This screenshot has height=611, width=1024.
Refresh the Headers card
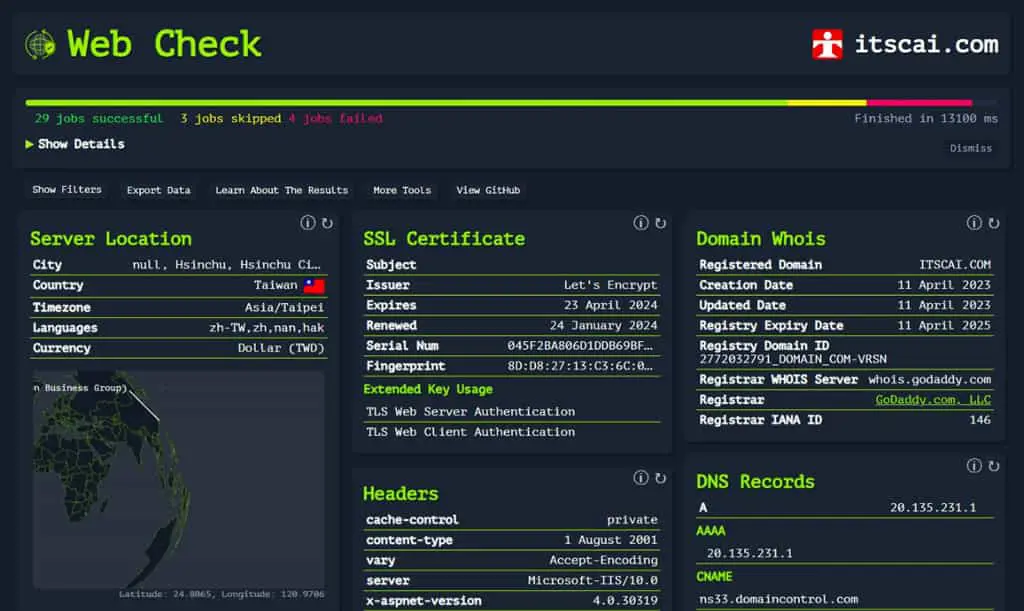click(x=660, y=478)
